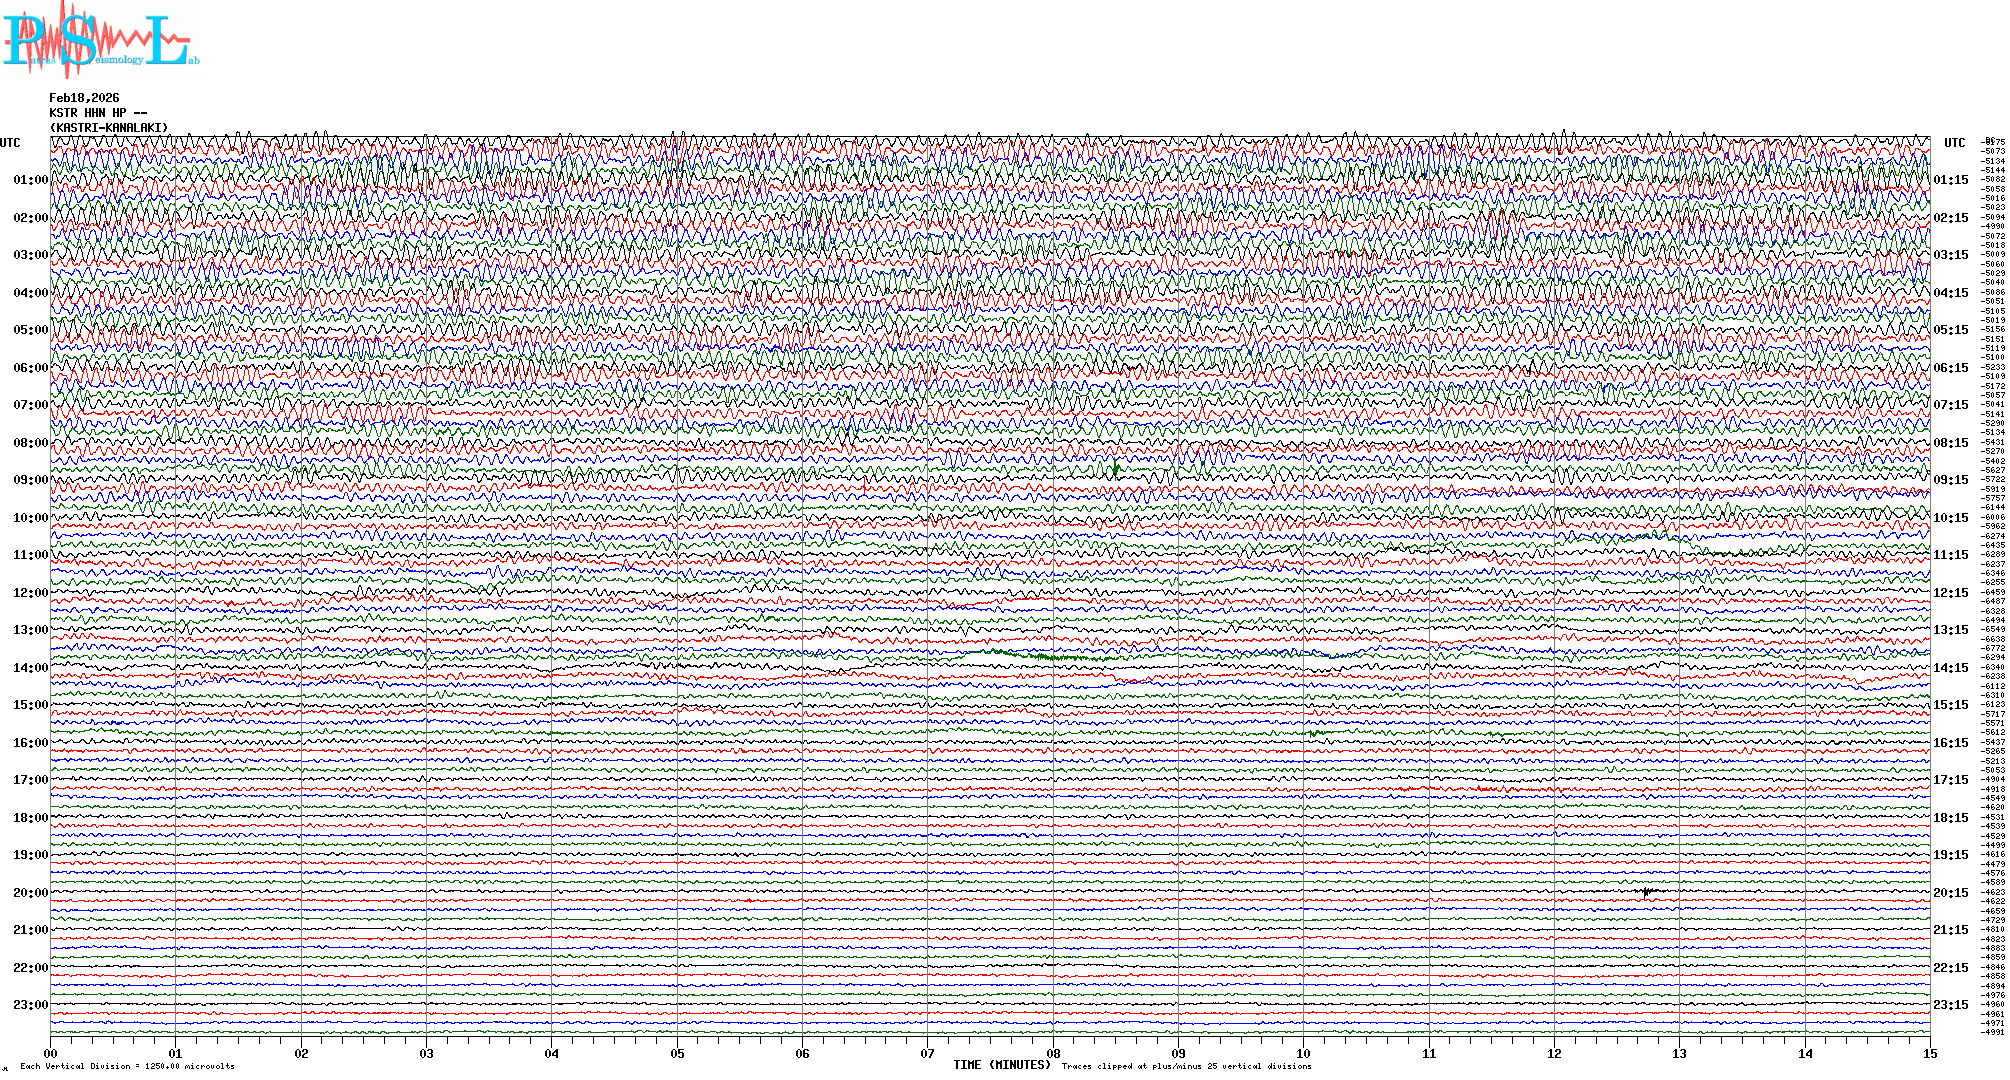
Task: Click the 23:00 hour label on left
Action: click(x=30, y=1005)
